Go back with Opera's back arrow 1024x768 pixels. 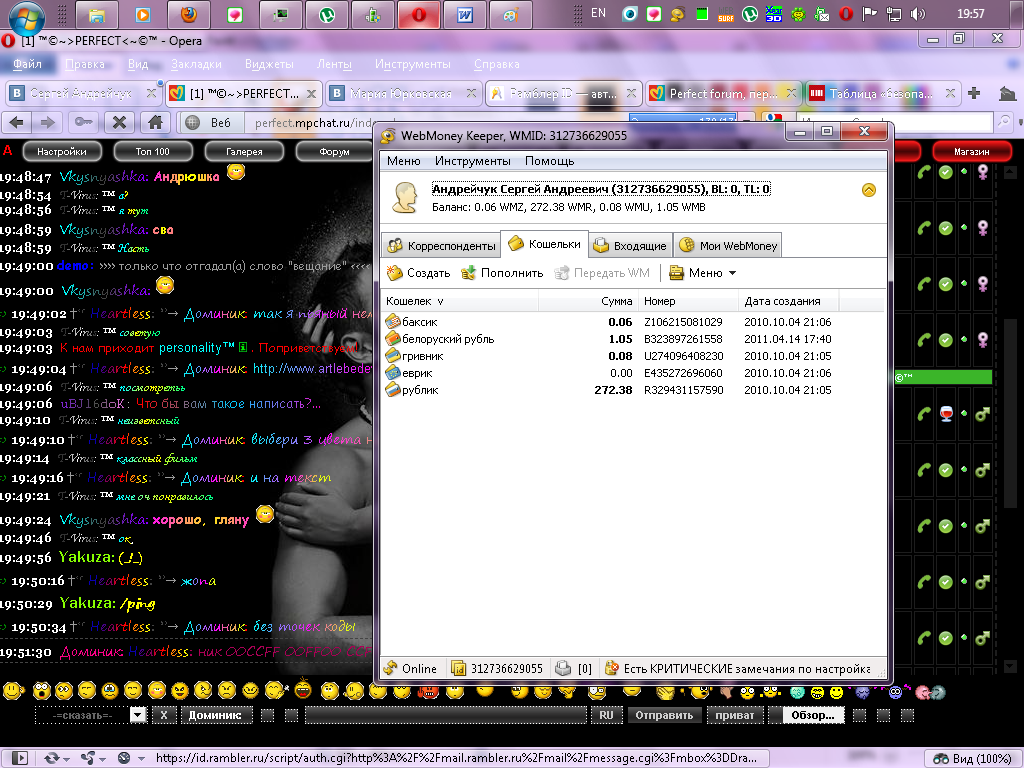(18, 122)
